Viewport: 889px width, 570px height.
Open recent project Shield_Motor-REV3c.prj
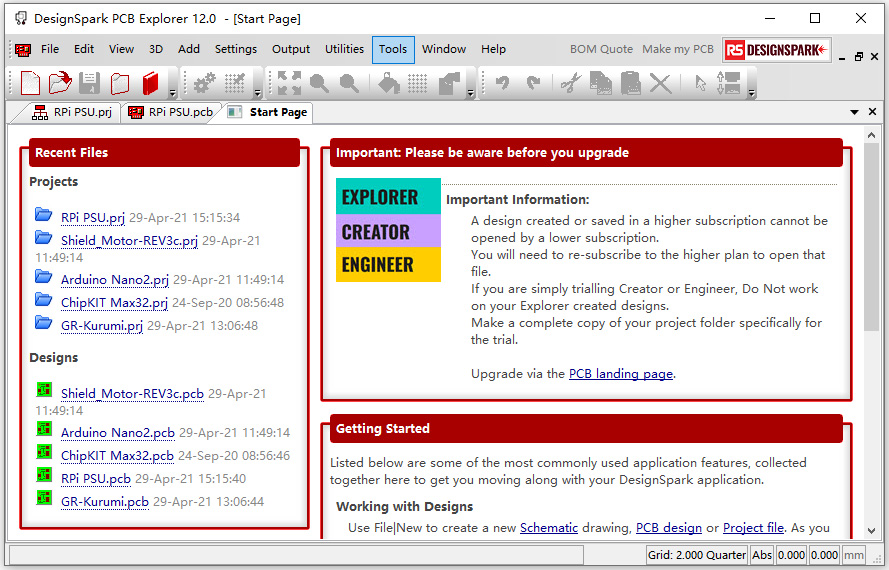129,241
